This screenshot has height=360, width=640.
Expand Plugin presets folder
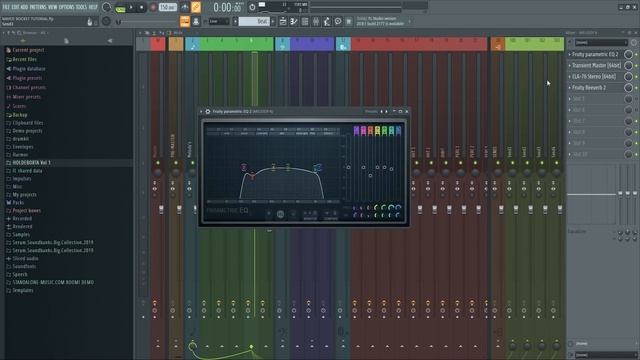point(27,78)
